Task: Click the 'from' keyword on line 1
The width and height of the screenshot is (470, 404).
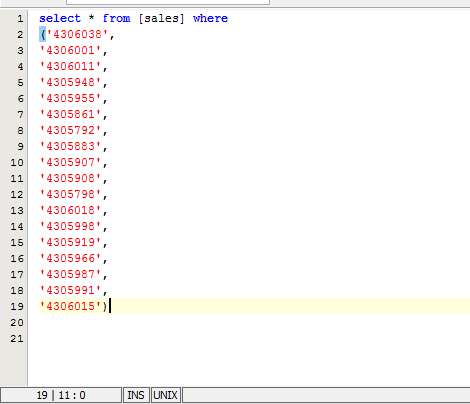Action: [116, 18]
